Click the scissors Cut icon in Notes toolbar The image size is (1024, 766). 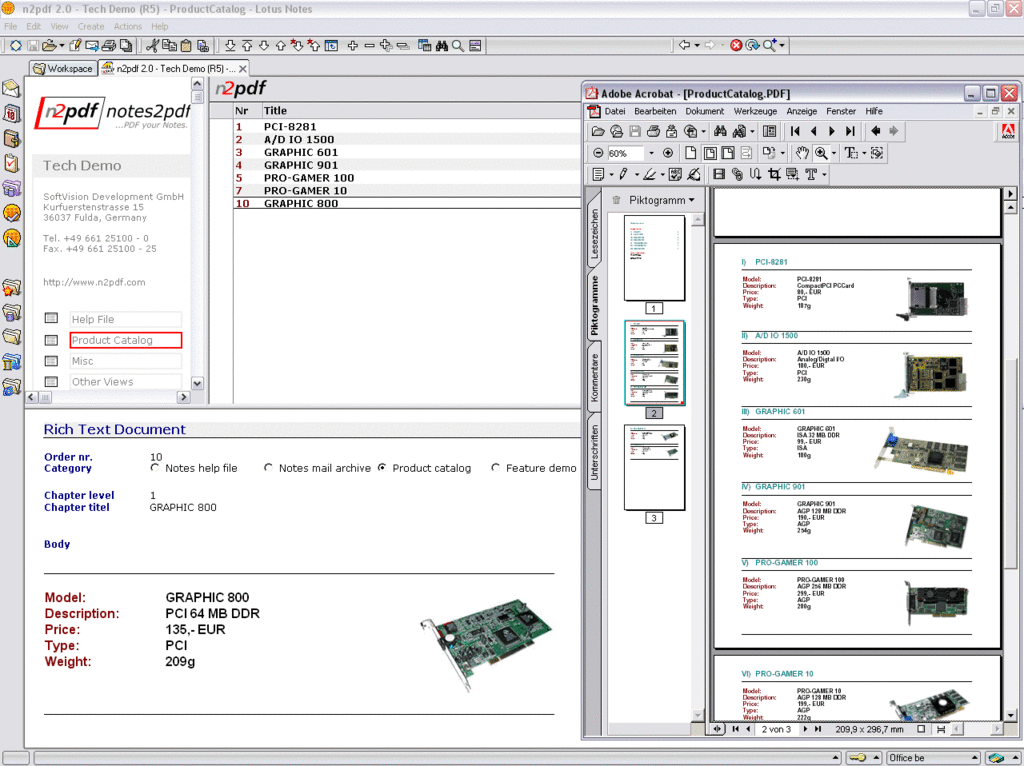[152, 45]
